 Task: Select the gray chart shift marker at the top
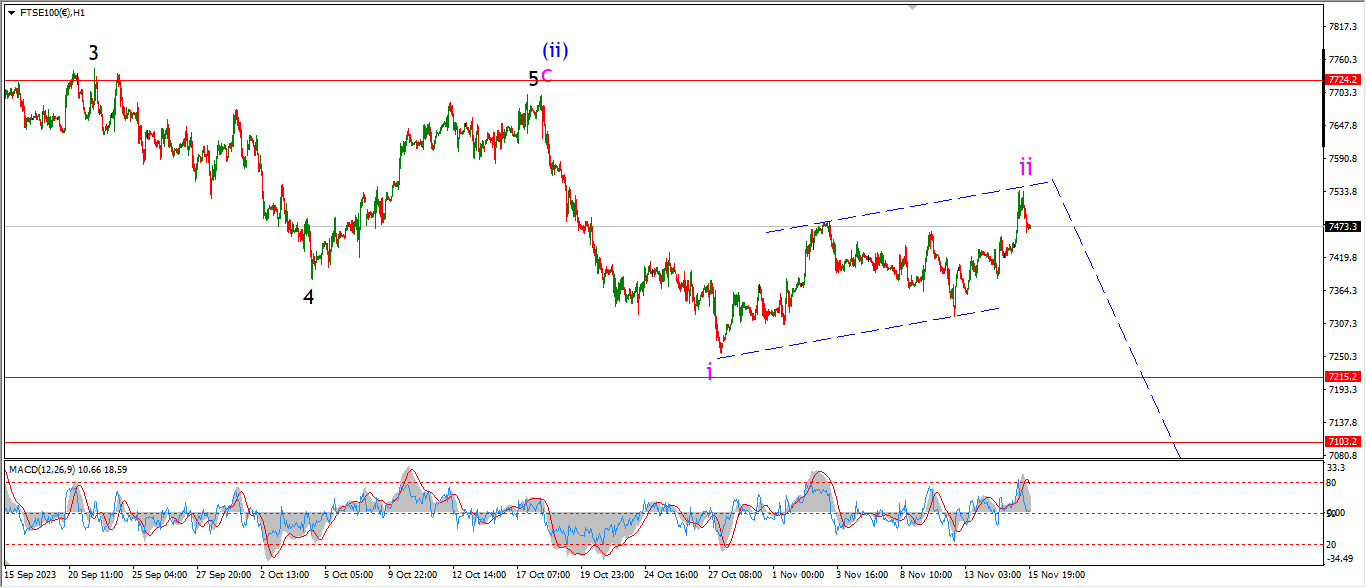click(x=912, y=6)
